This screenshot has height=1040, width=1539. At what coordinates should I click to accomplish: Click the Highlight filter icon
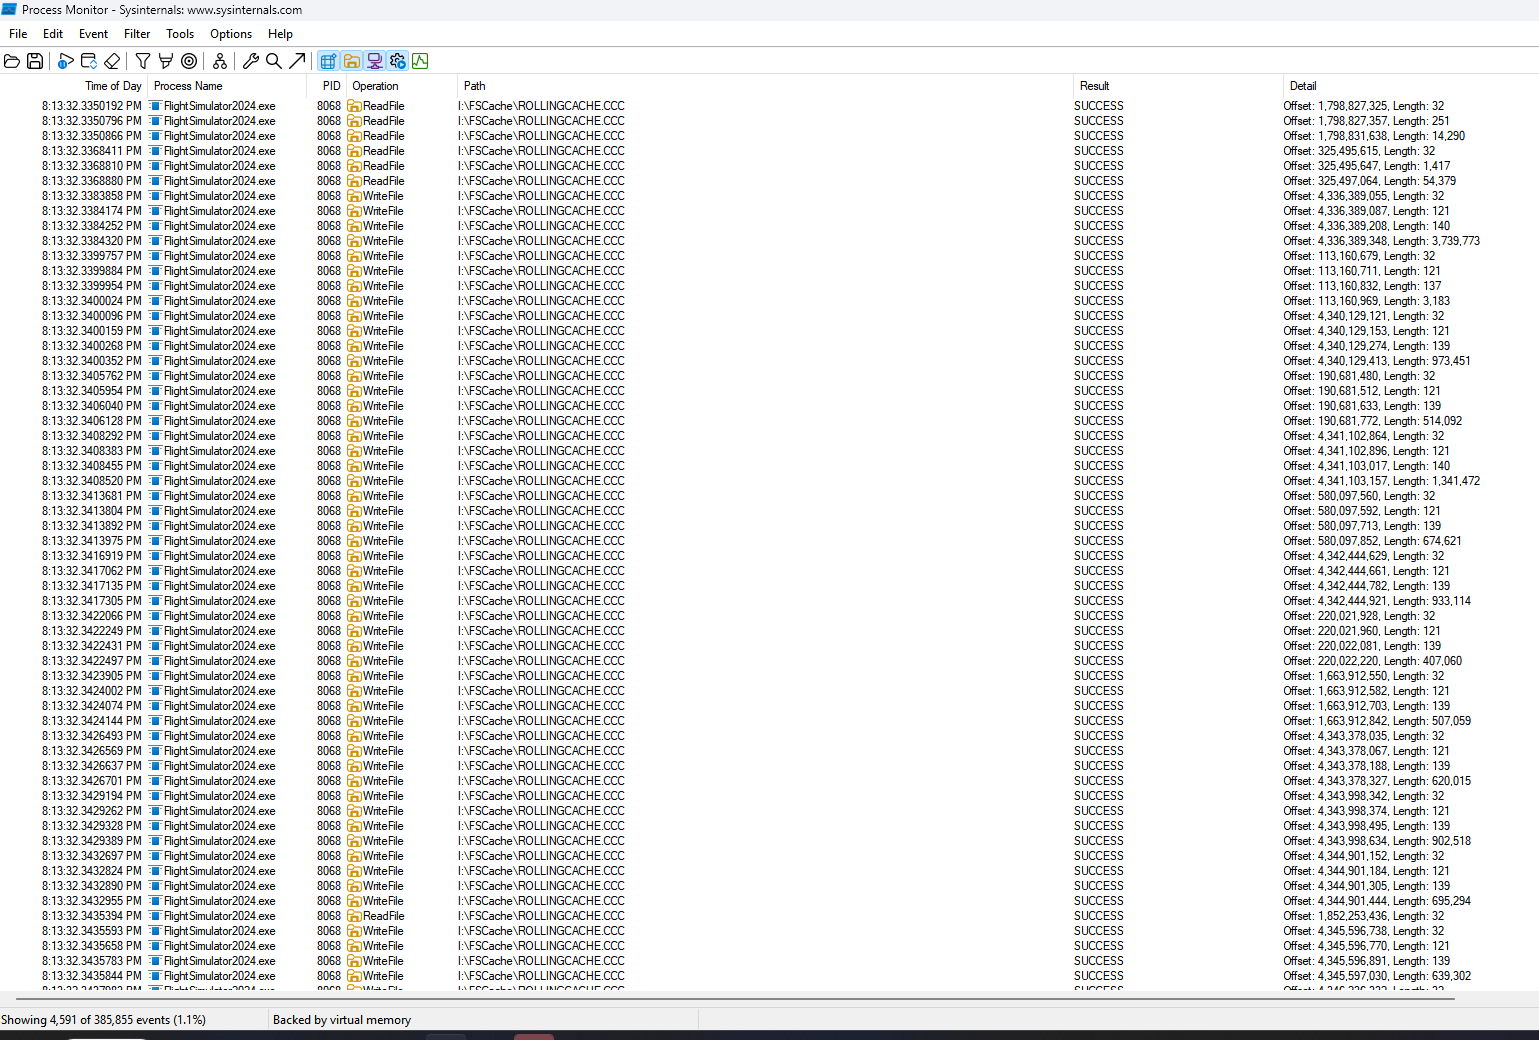click(x=166, y=61)
